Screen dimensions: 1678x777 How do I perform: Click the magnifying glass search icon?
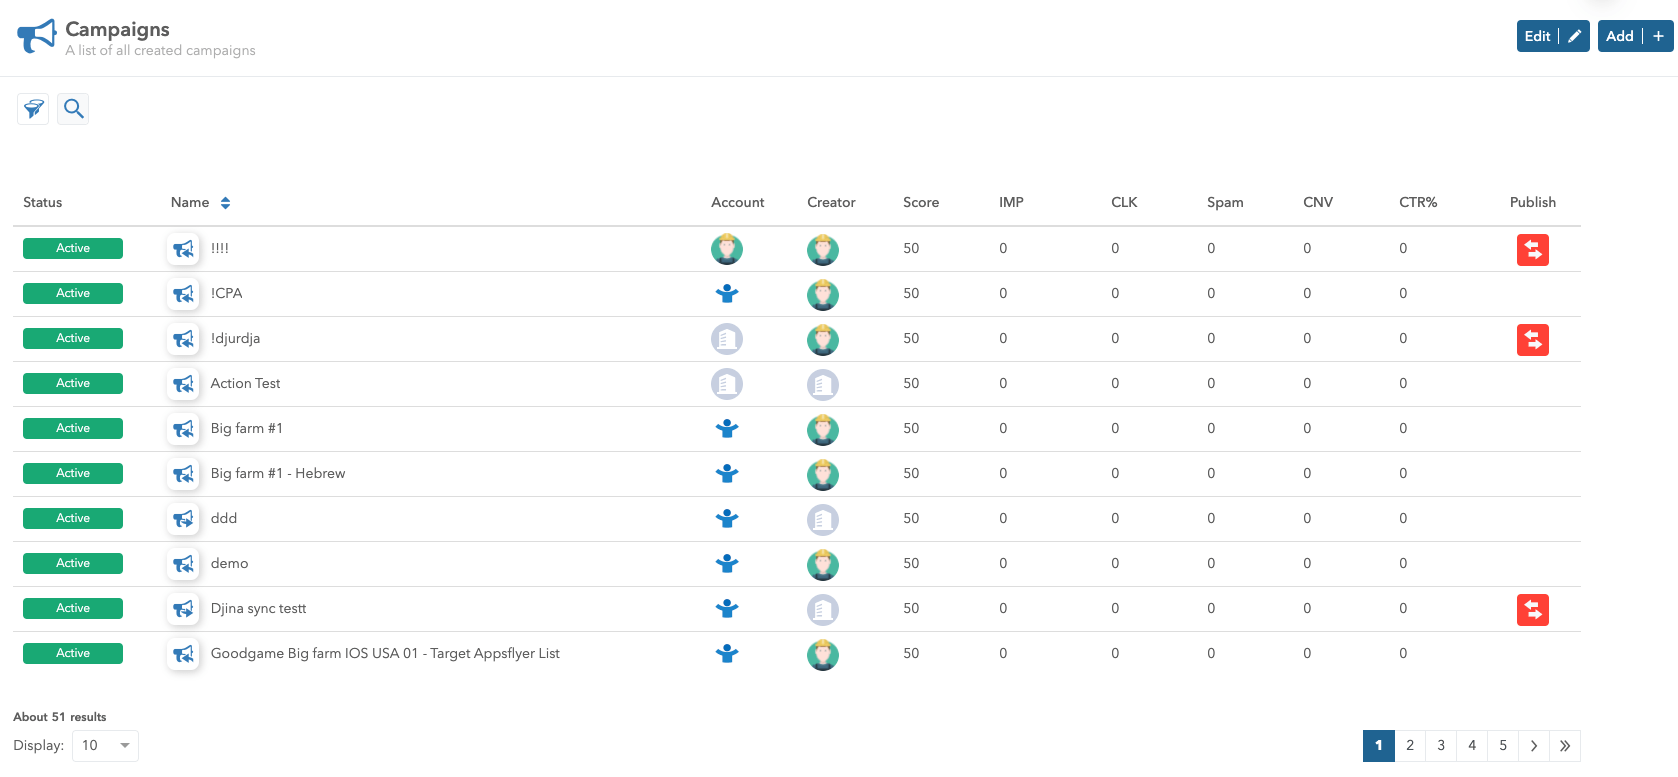tap(73, 109)
